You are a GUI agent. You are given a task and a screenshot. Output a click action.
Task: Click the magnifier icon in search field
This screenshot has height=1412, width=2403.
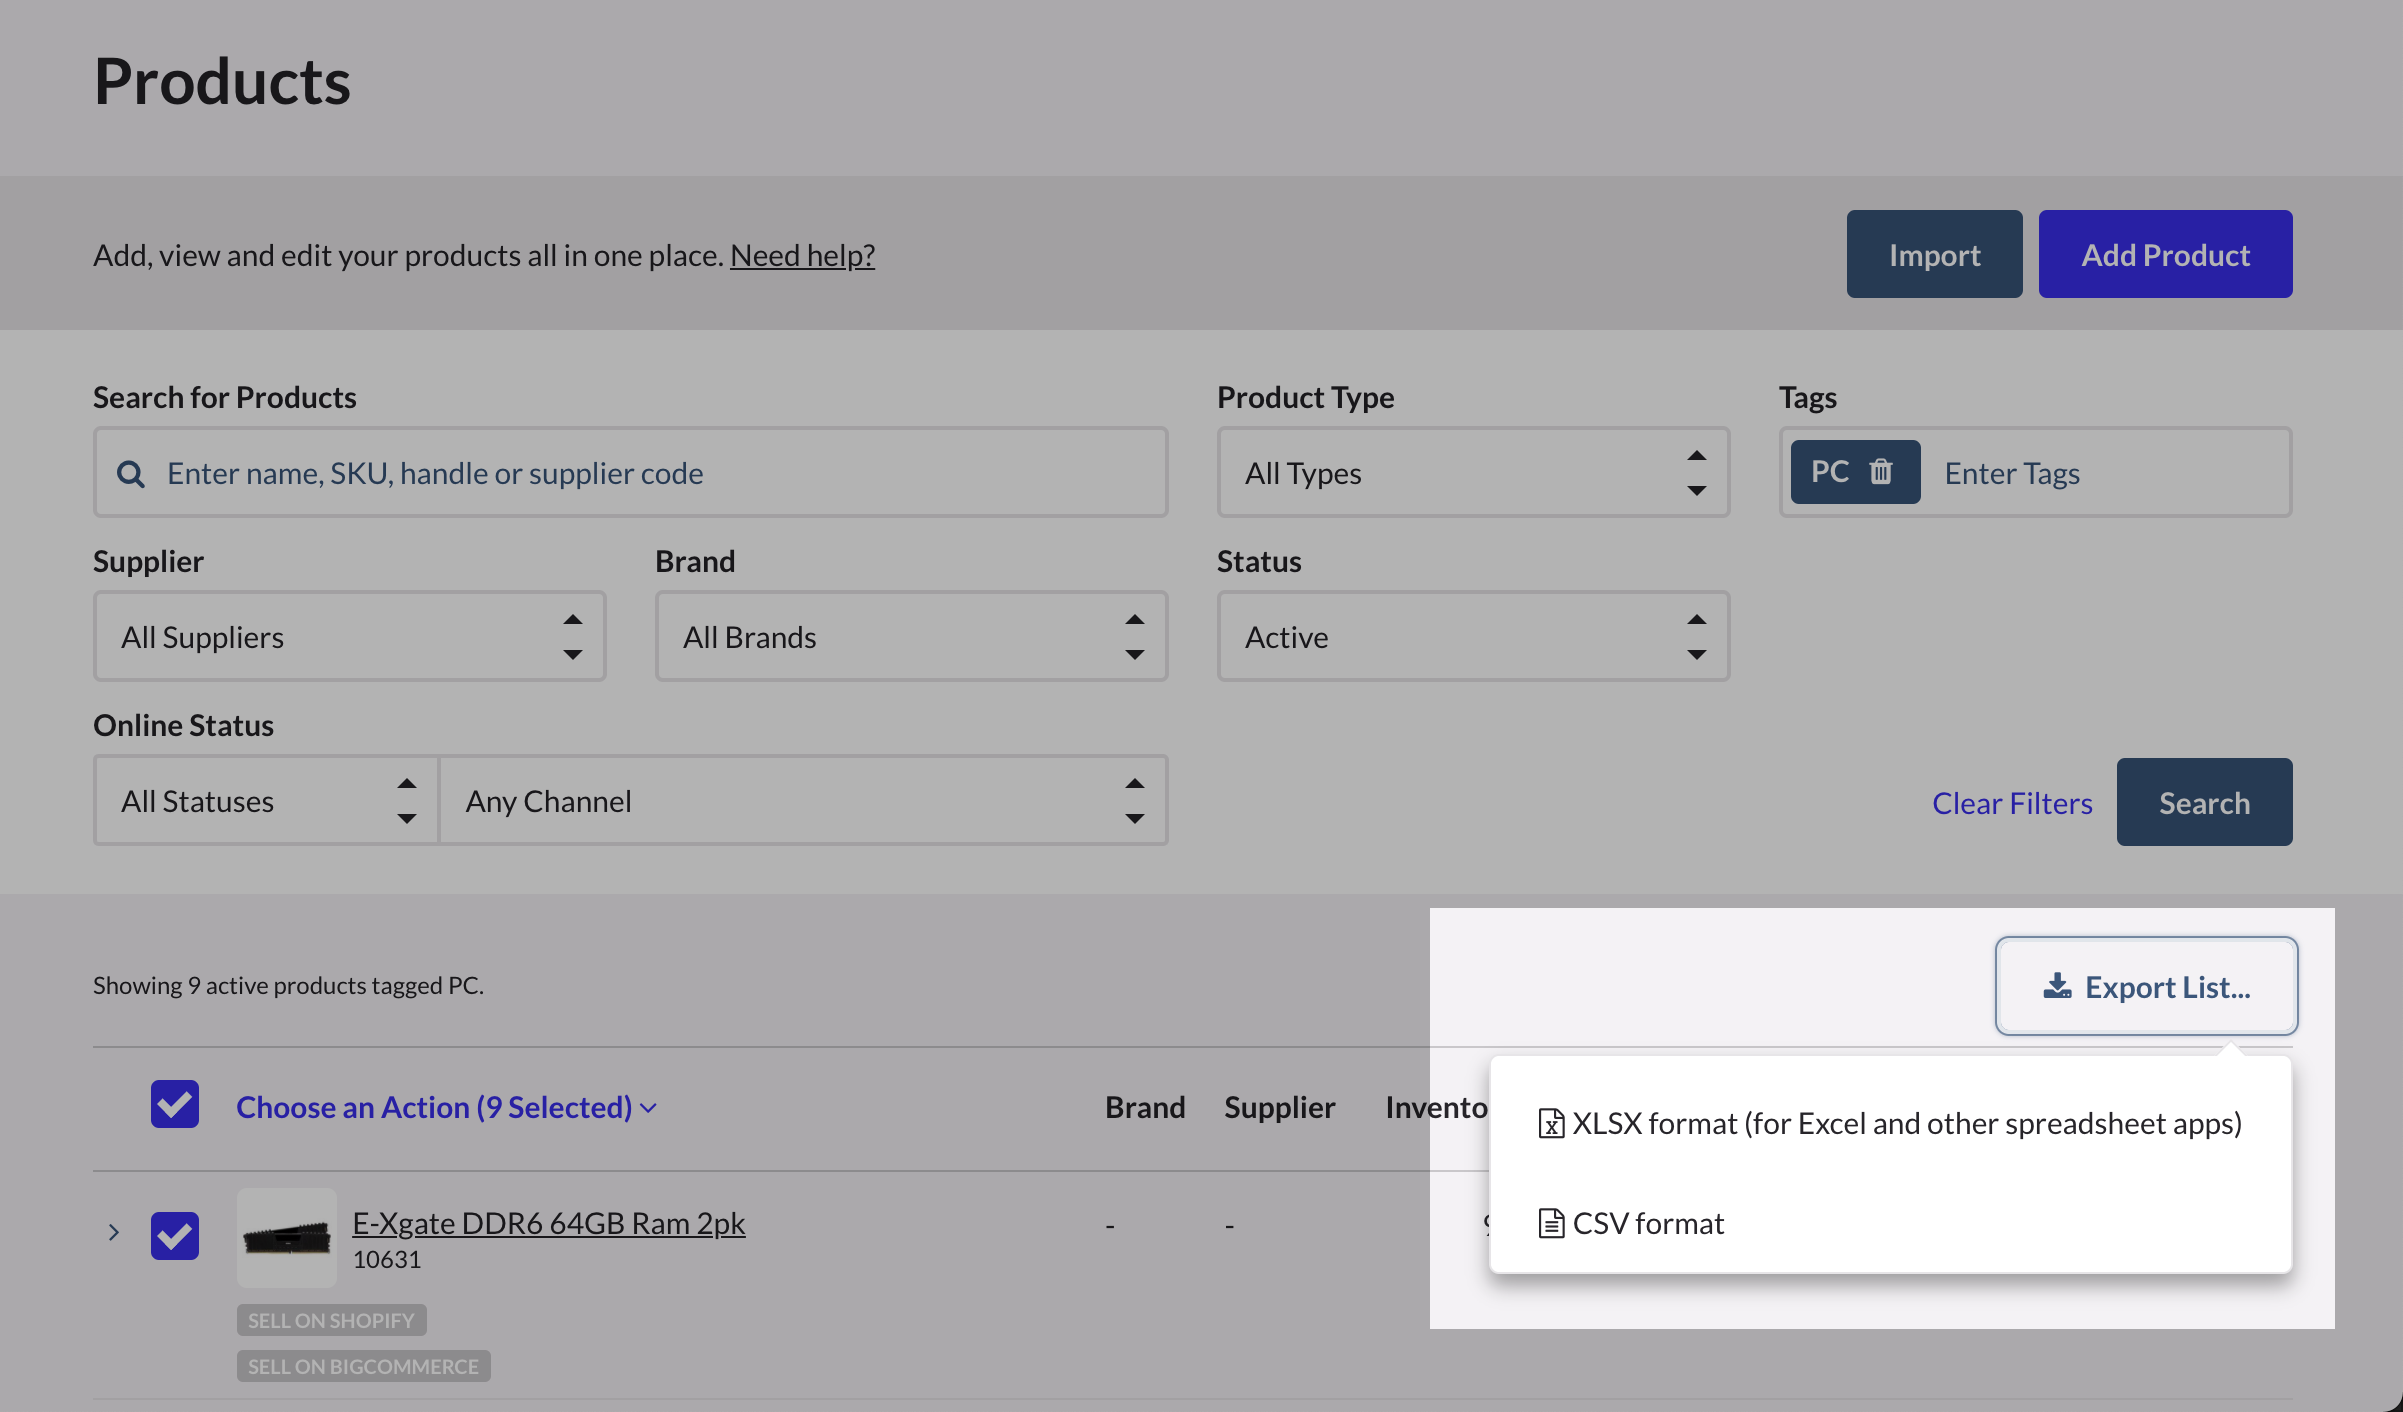point(131,473)
